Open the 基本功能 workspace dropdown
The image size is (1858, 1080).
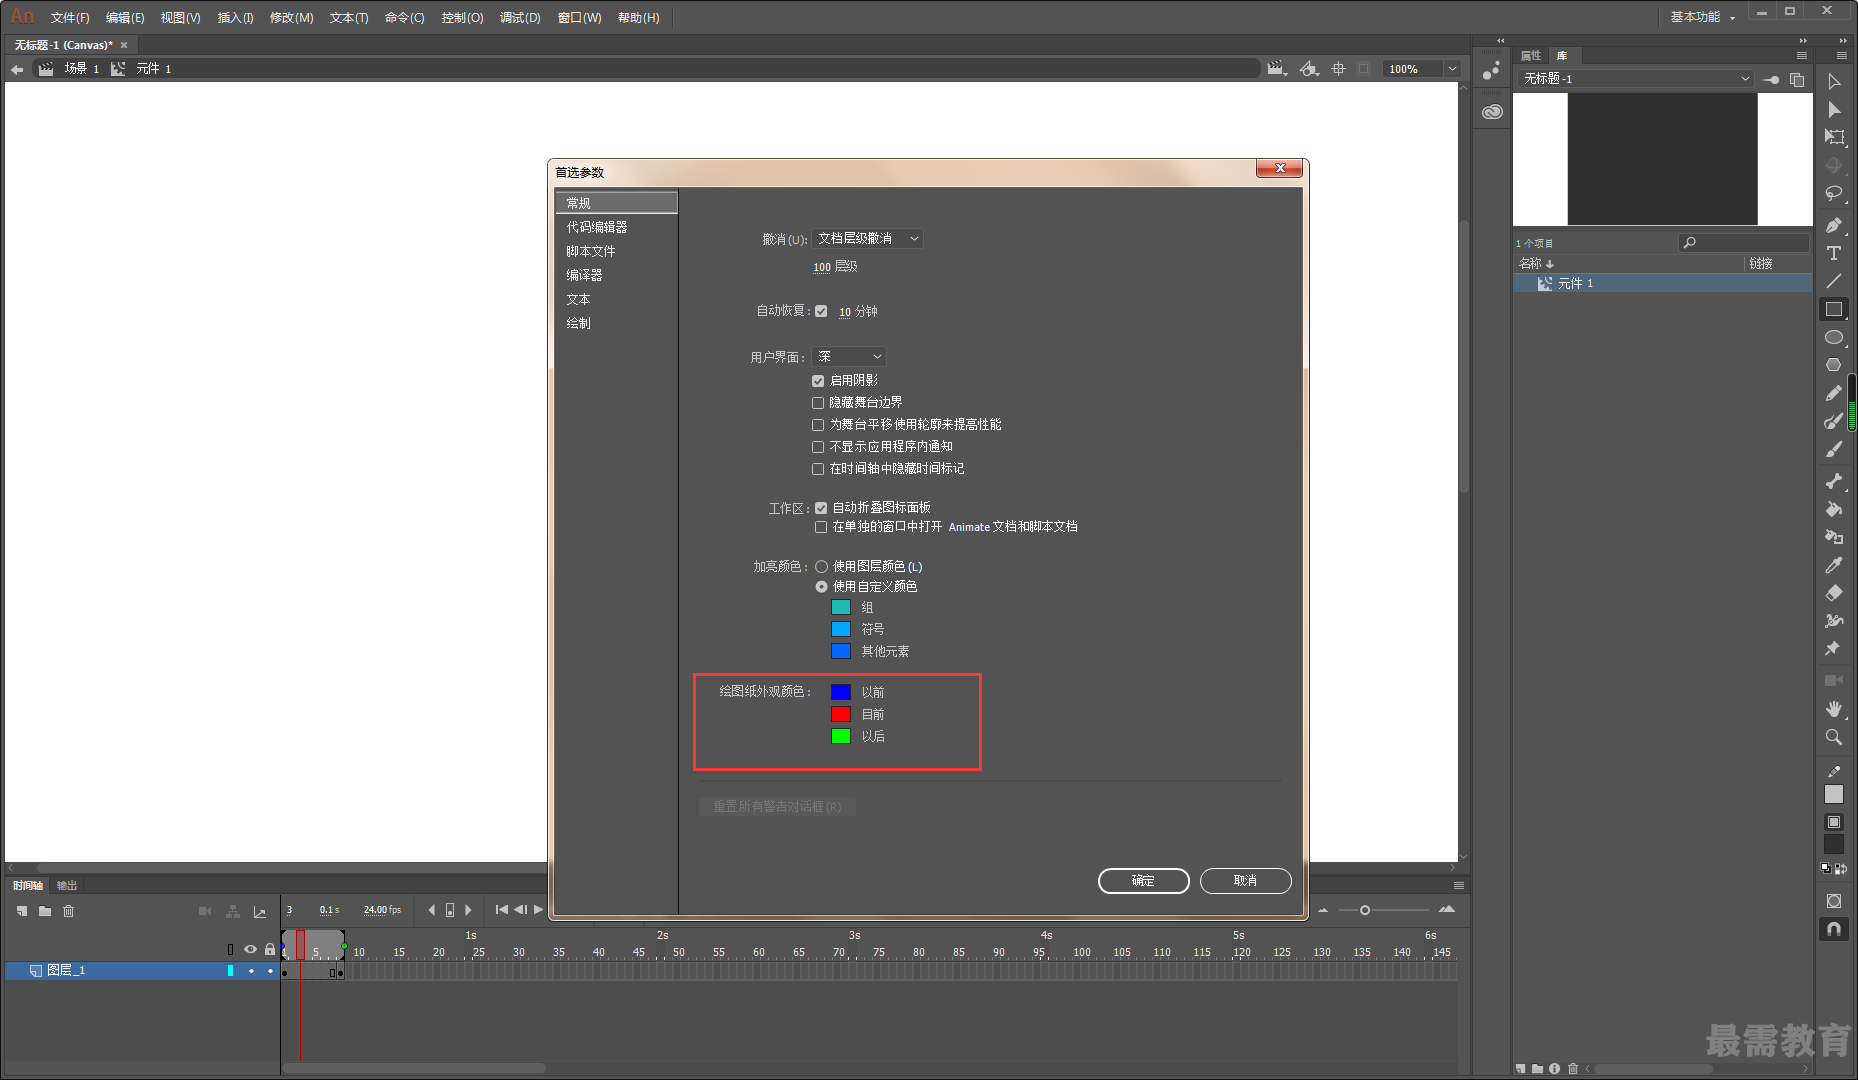(x=1704, y=17)
